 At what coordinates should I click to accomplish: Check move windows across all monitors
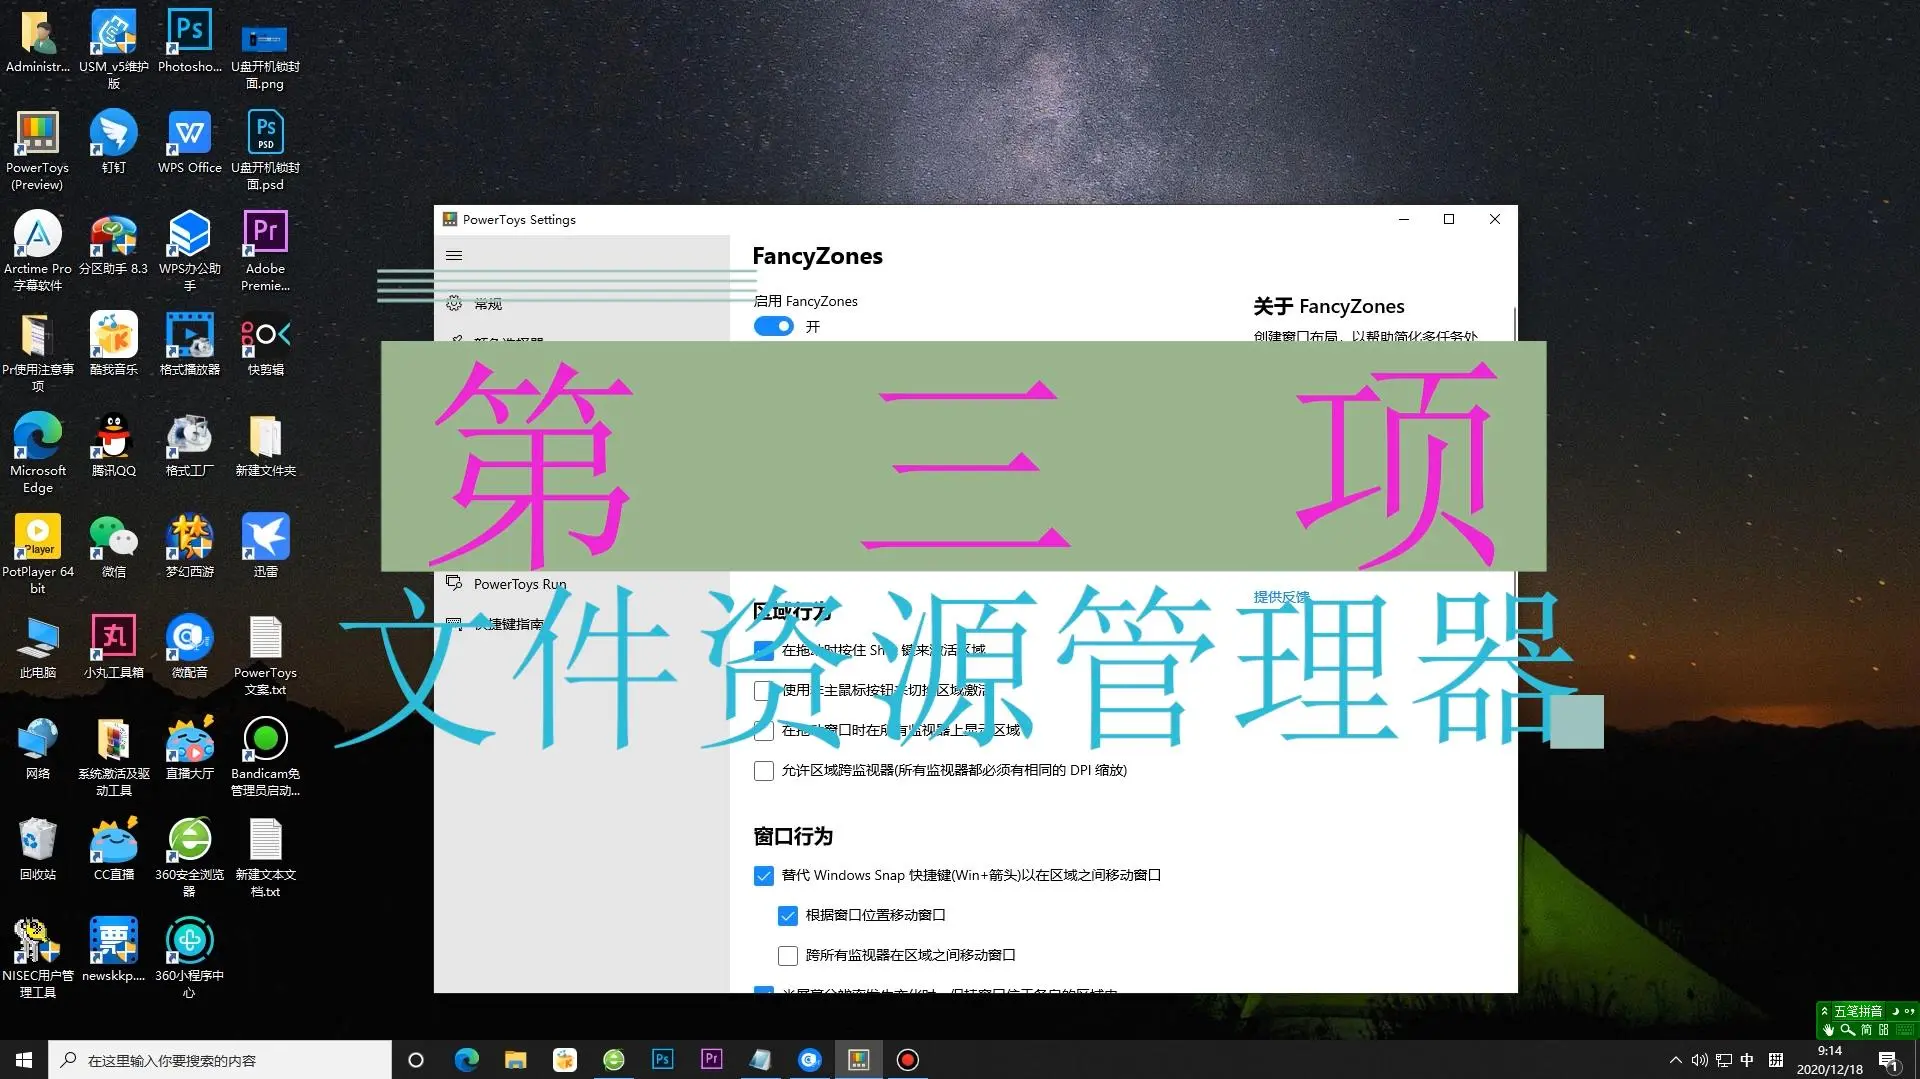click(x=788, y=955)
